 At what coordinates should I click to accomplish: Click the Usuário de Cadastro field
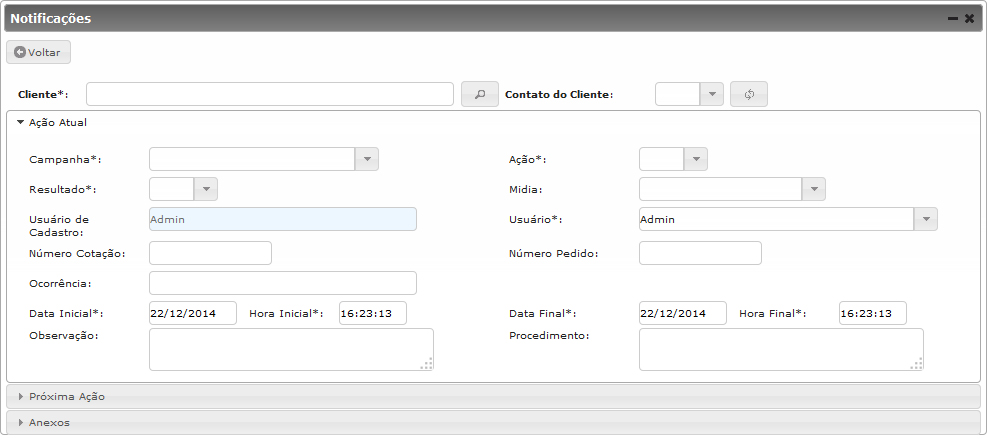283,220
